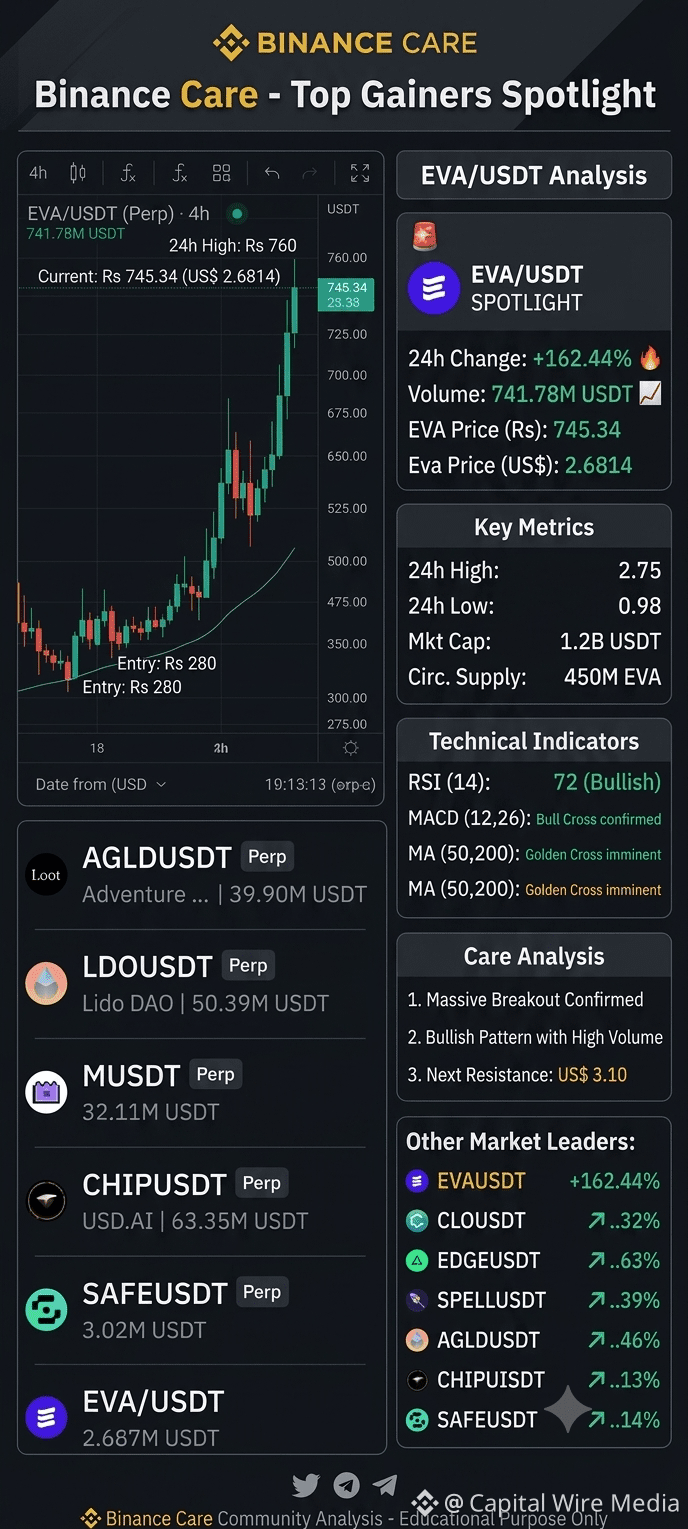
Task: Click the Care Analysis section header
Action: coord(534,956)
